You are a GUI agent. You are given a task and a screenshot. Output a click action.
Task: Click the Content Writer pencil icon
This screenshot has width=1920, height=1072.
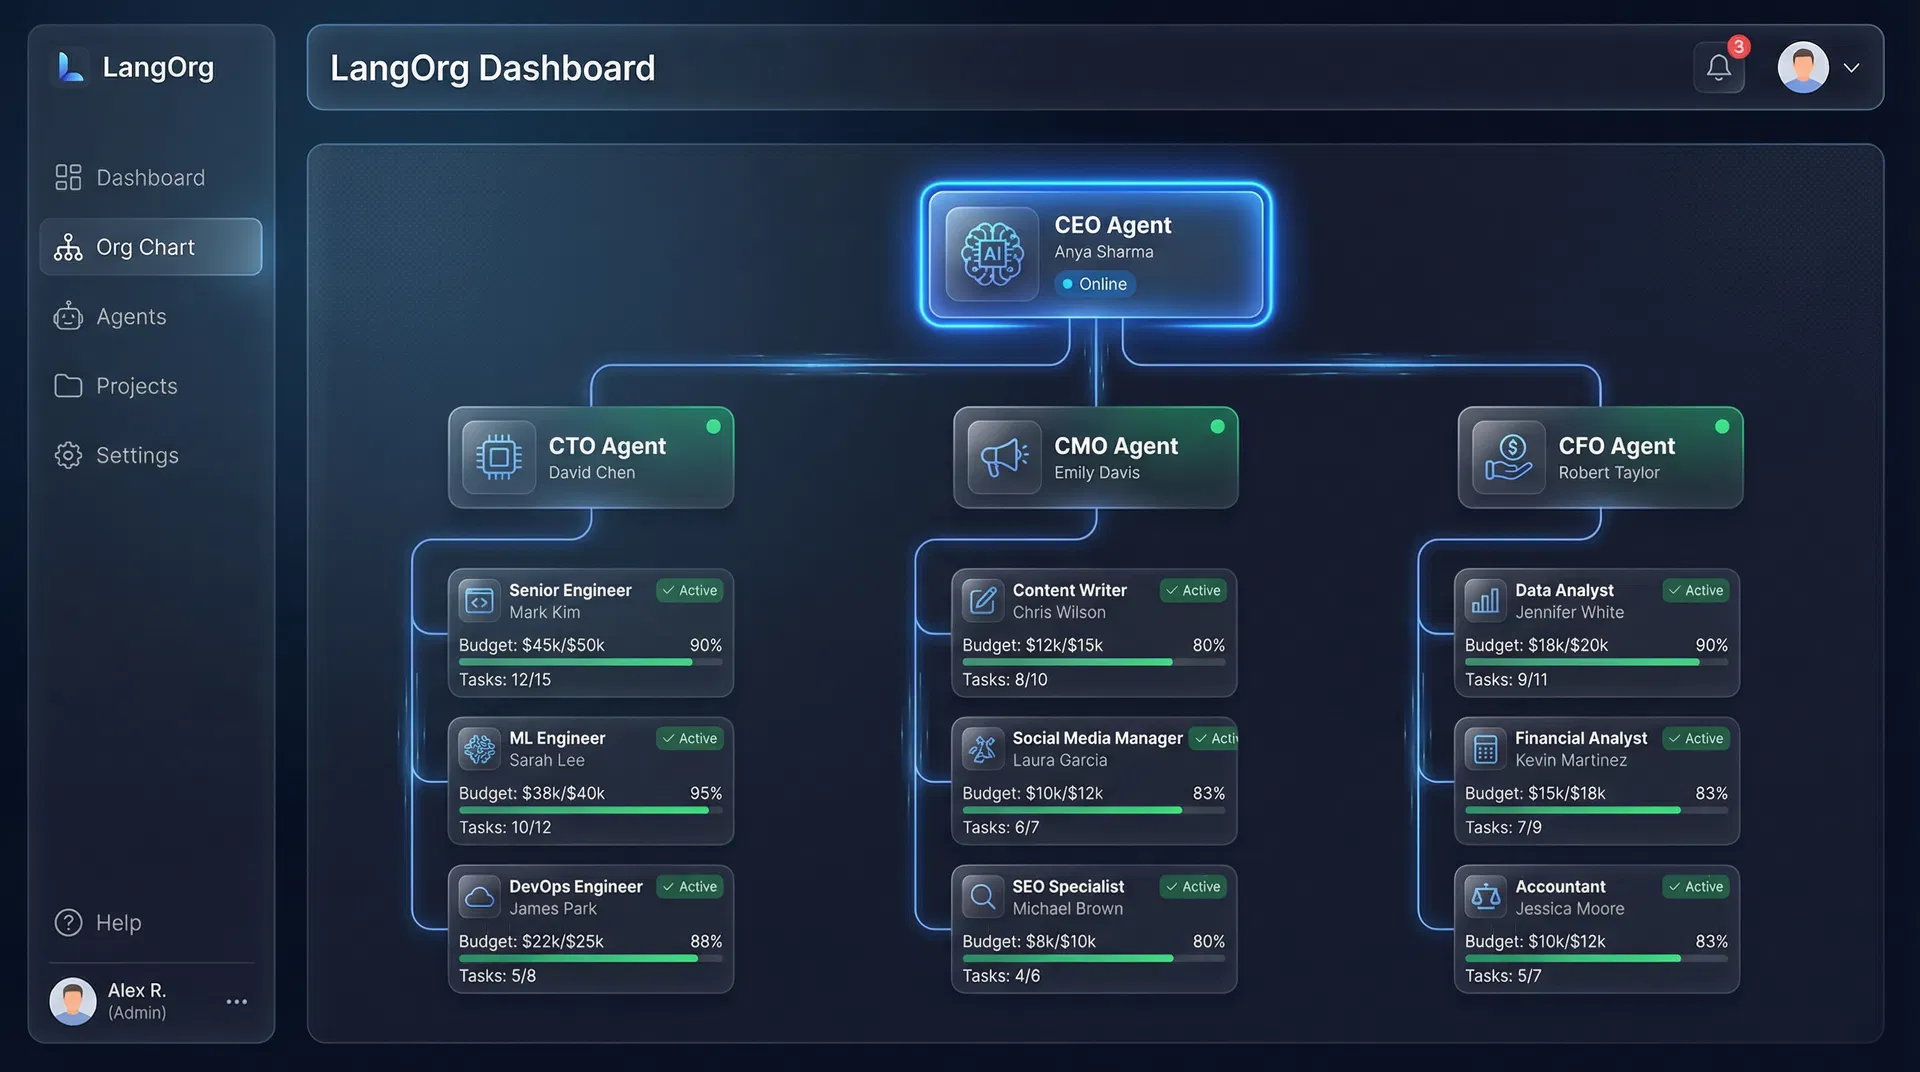pos(982,600)
